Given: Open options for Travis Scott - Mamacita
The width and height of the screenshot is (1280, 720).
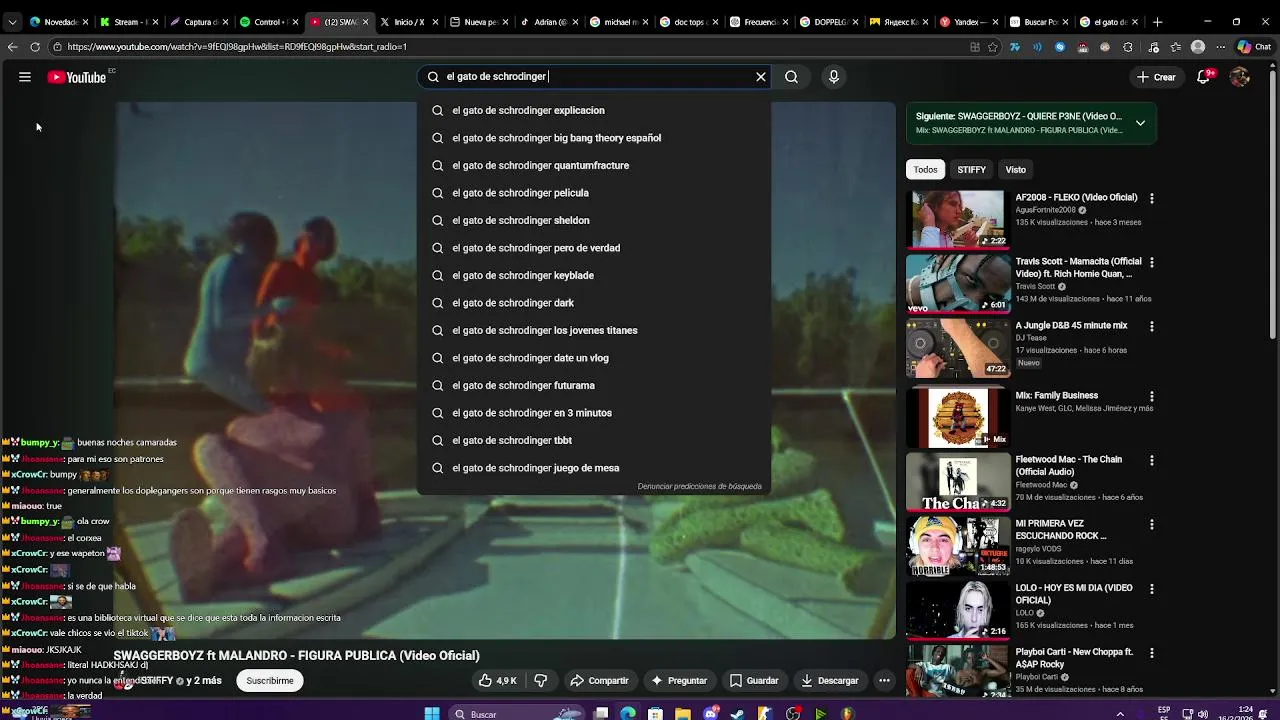Looking at the screenshot, I should [1151, 262].
